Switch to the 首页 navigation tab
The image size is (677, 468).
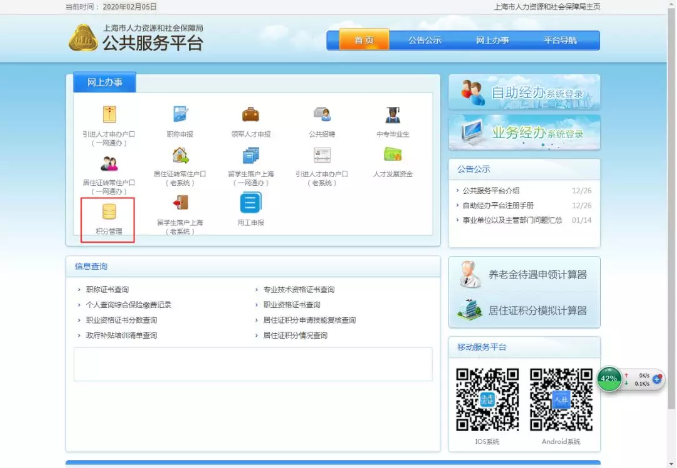(363, 41)
